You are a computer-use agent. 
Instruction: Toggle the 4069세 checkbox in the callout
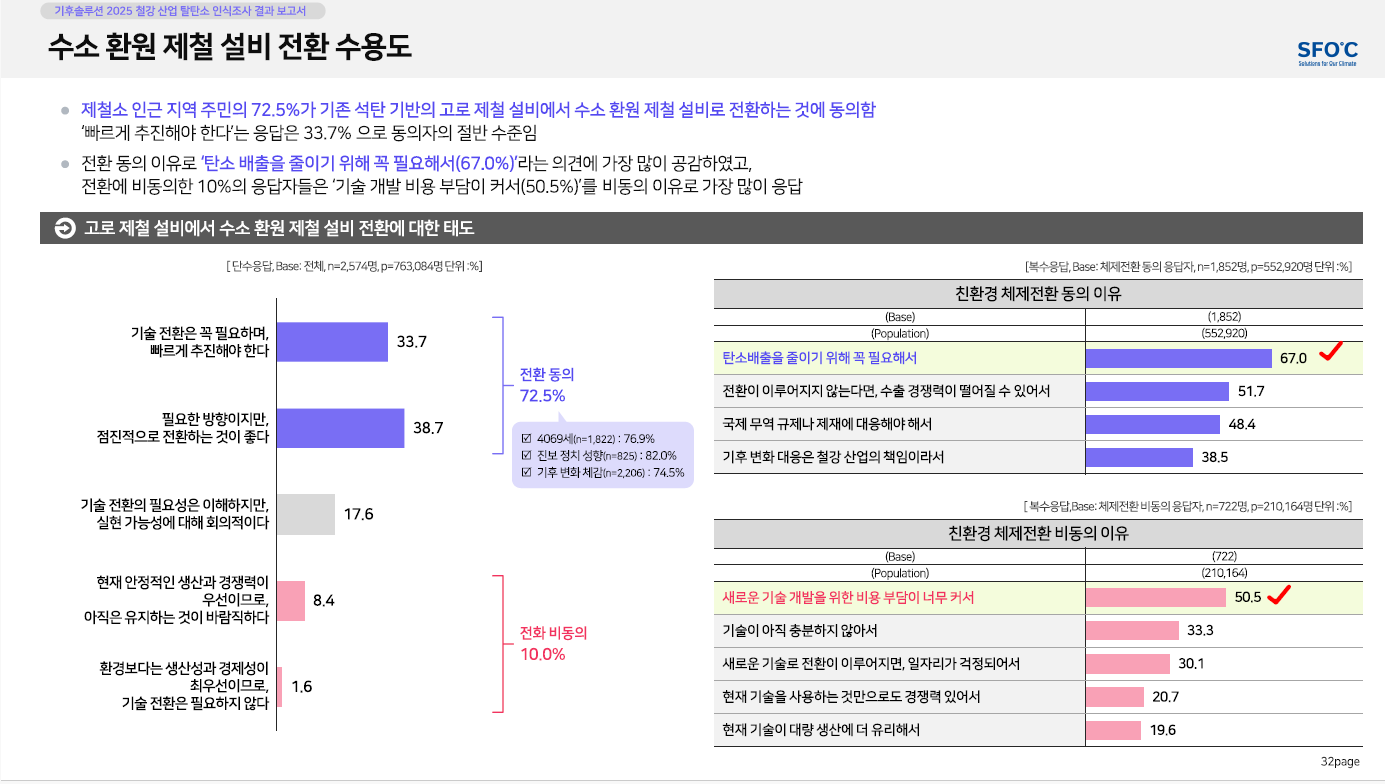[527, 438]
